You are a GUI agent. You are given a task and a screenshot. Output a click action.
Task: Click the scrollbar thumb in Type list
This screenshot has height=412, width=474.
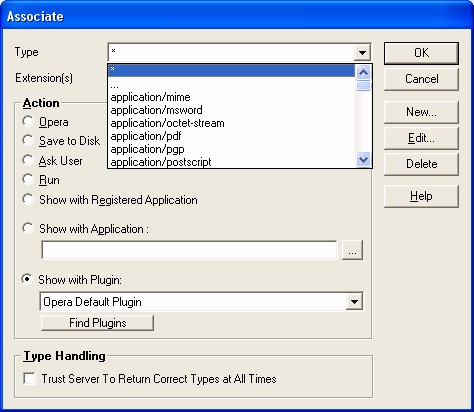pyautogui.click(x=363, y=85)
